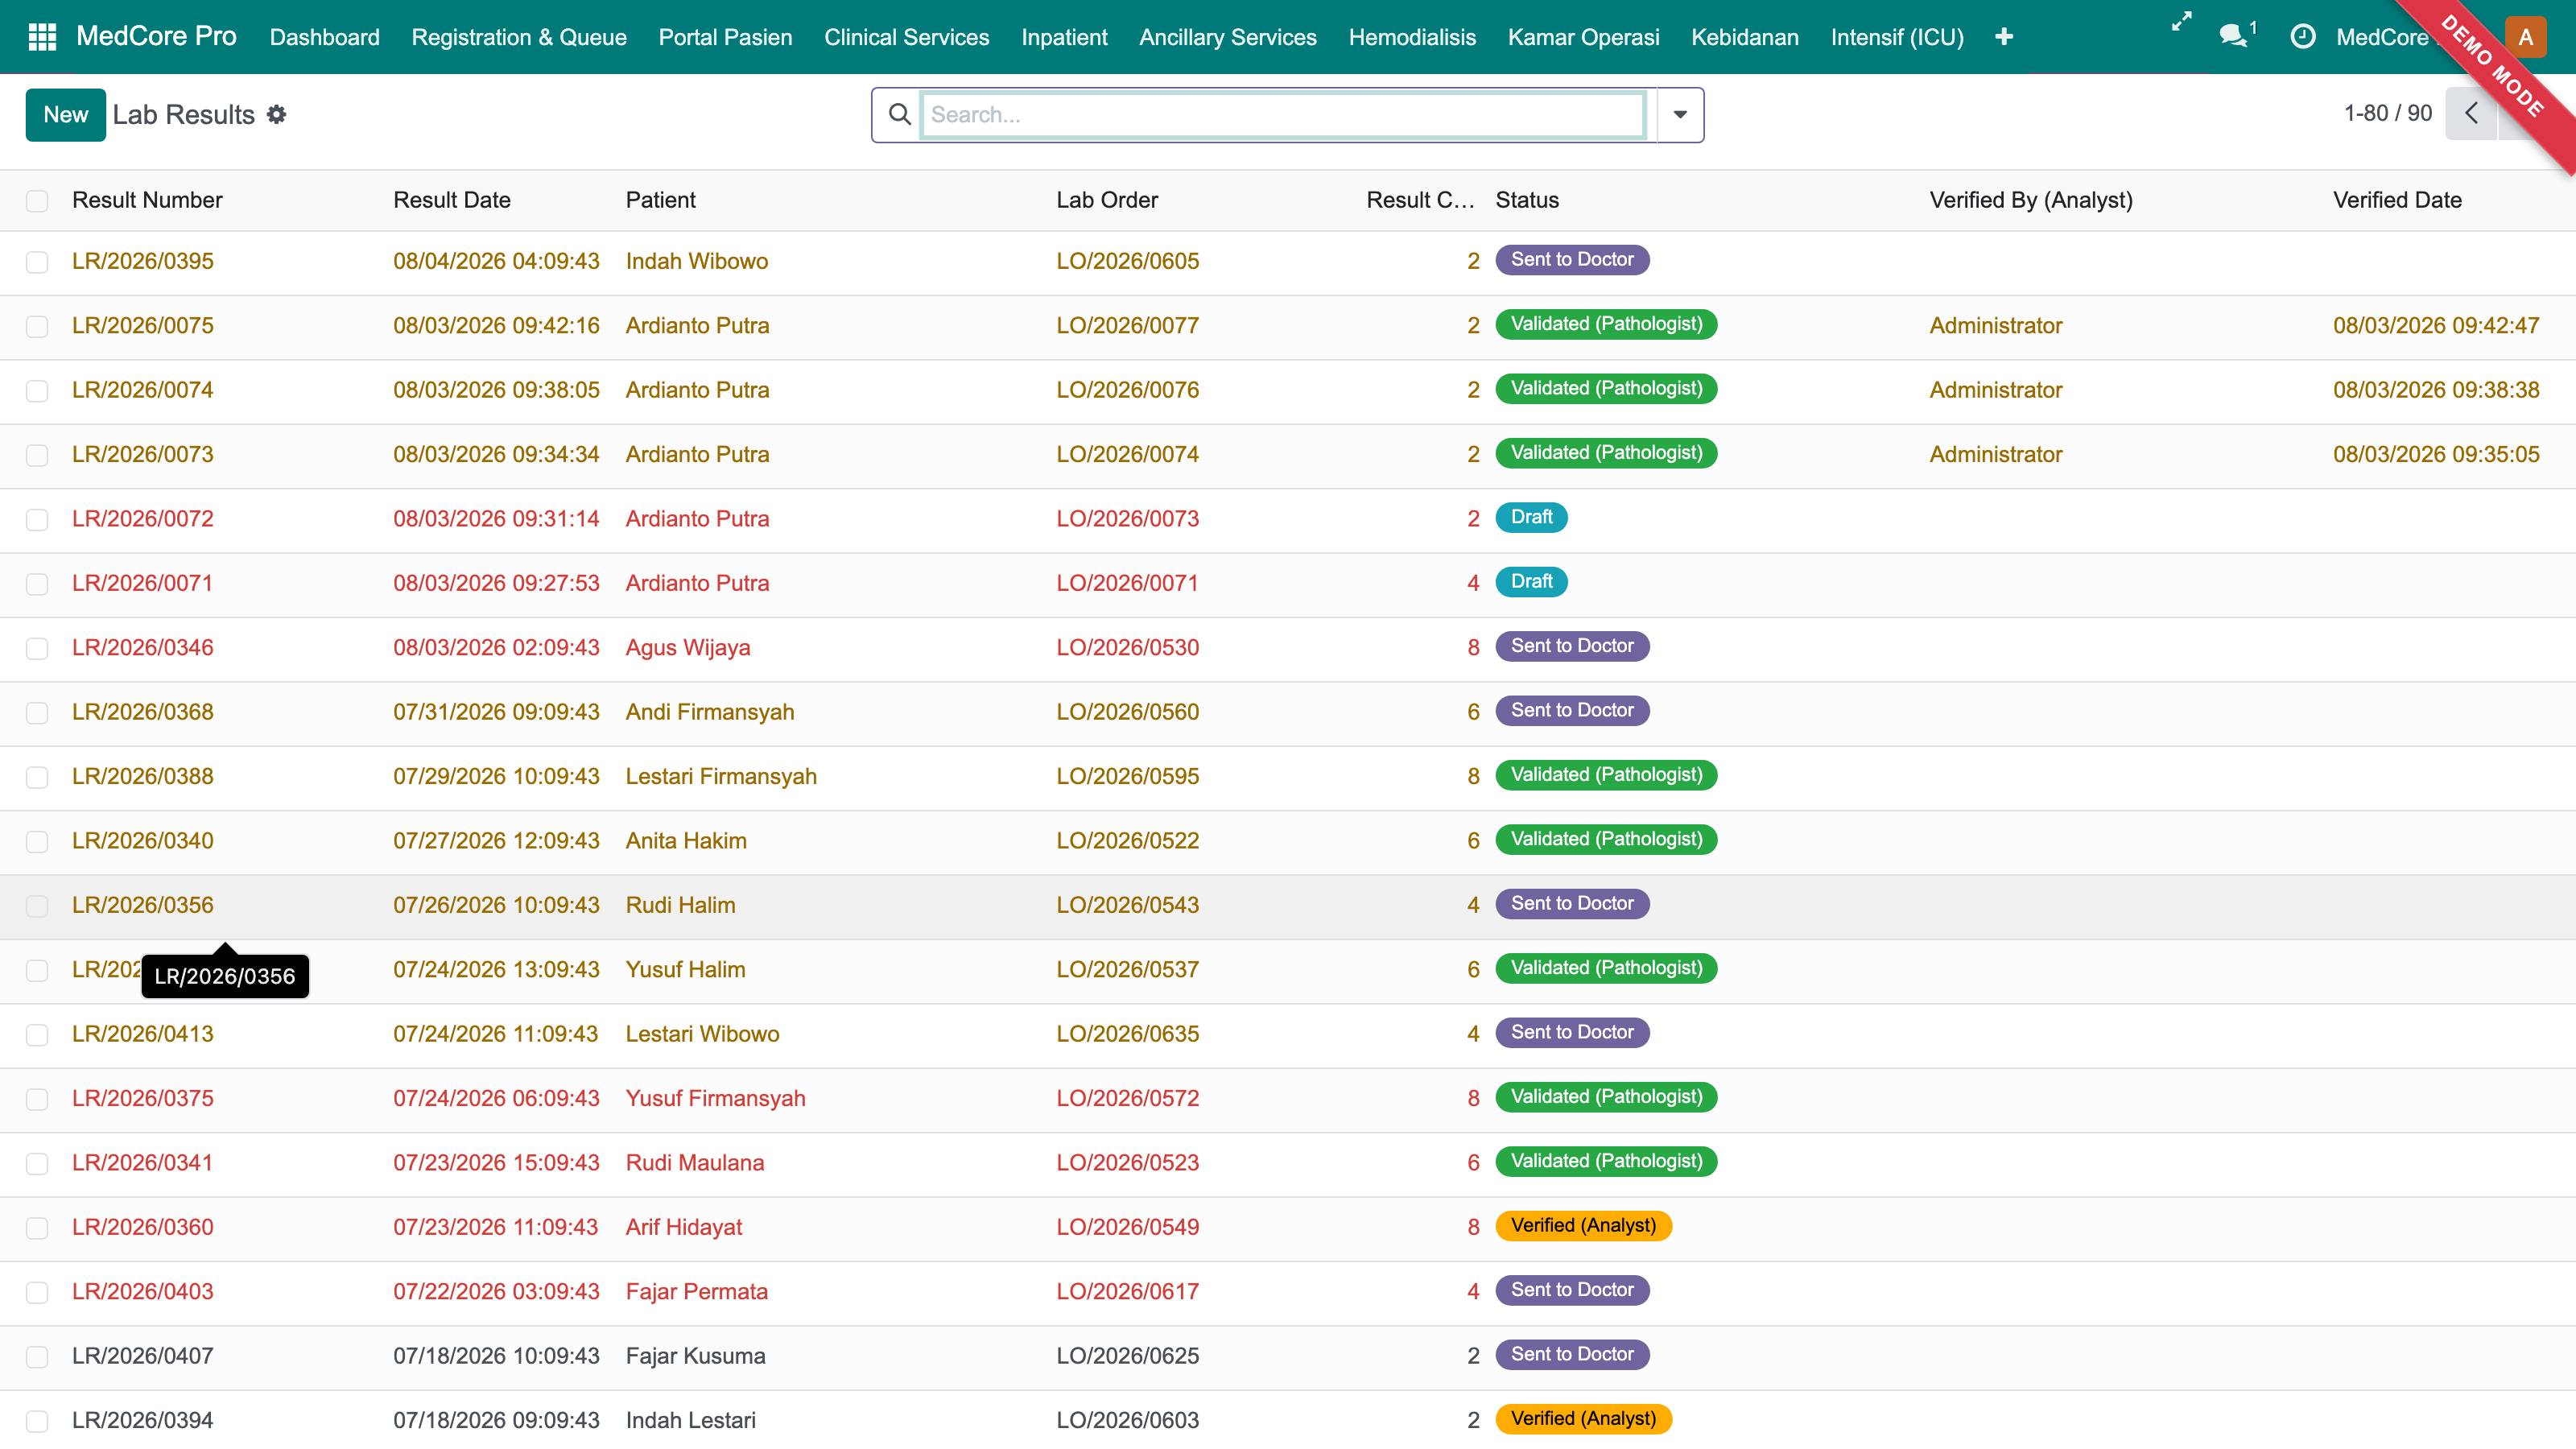The image size is (2576, 1449).
Task: Sort by Verified By (Analyst) column header
Action: pos(2030,200)
